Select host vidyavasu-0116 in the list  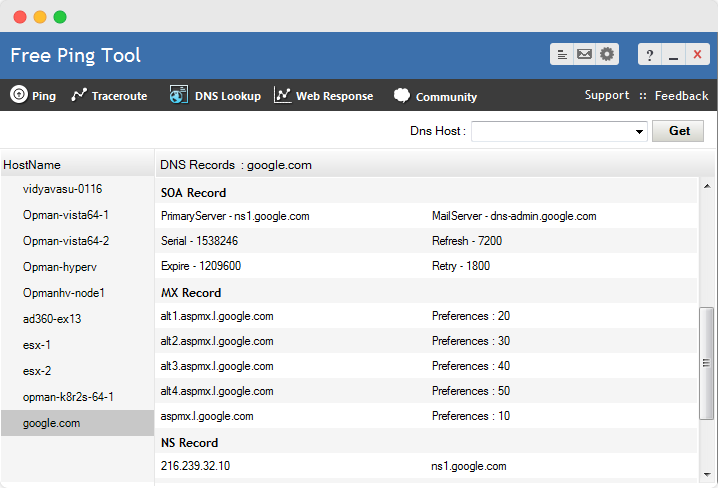click(x=63, y=189)
